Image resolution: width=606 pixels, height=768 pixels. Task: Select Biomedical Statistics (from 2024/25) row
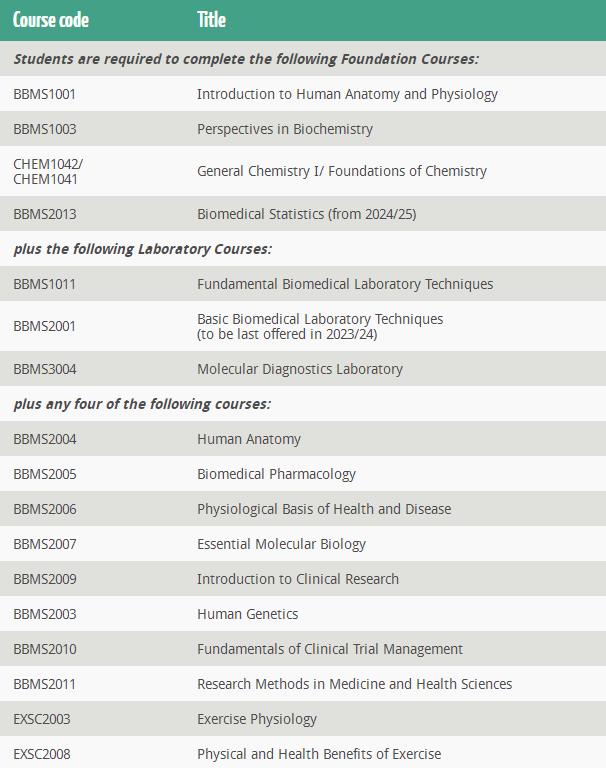point(303,214)
